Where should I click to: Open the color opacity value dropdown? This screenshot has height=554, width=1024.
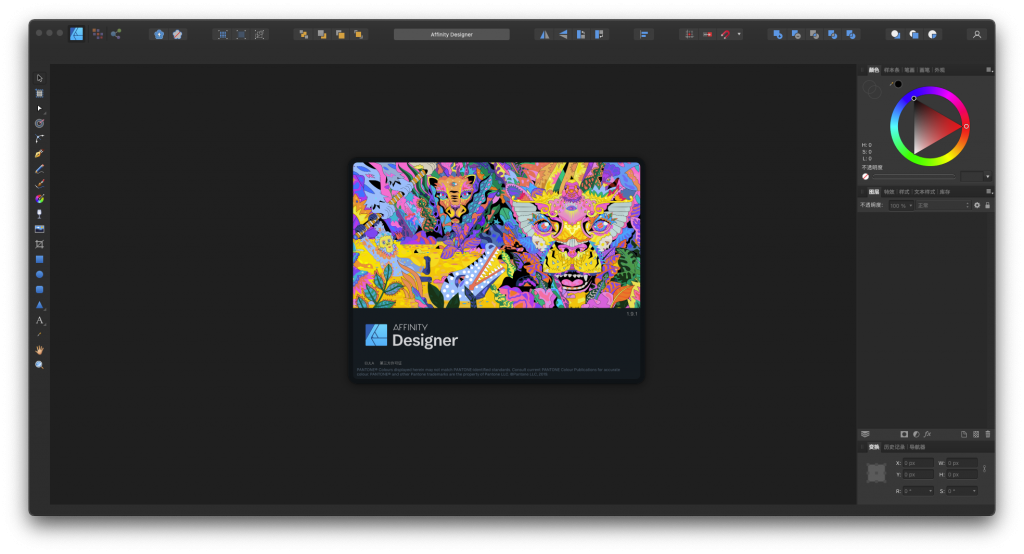click(987, 176)
